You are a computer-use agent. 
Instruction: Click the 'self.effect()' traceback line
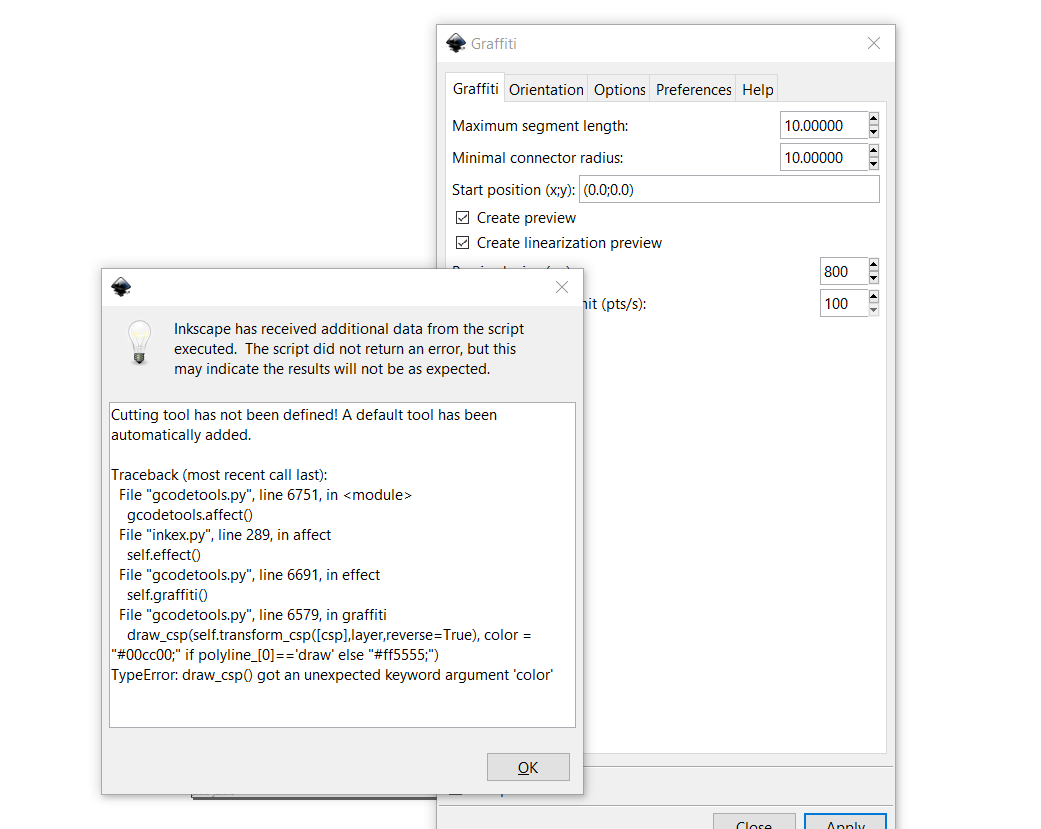click(x=164, y=555)
